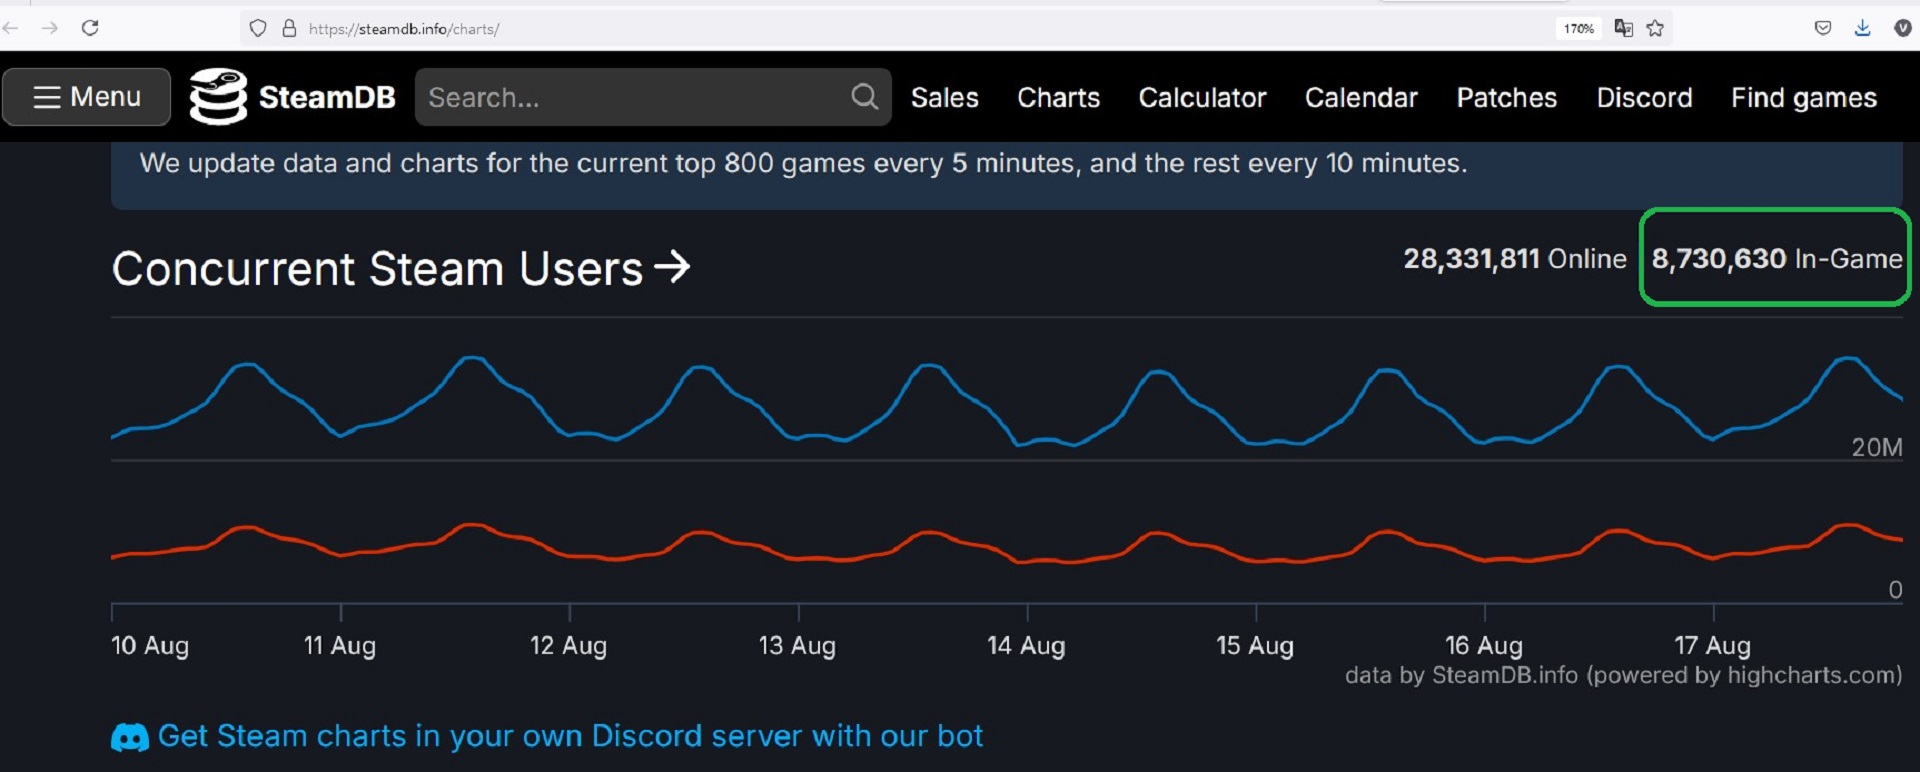The width and height of the screenshot is (1920, 772).
Task: Open the Calculator page
Action: pyautogui.click(x=1202, y=98)
